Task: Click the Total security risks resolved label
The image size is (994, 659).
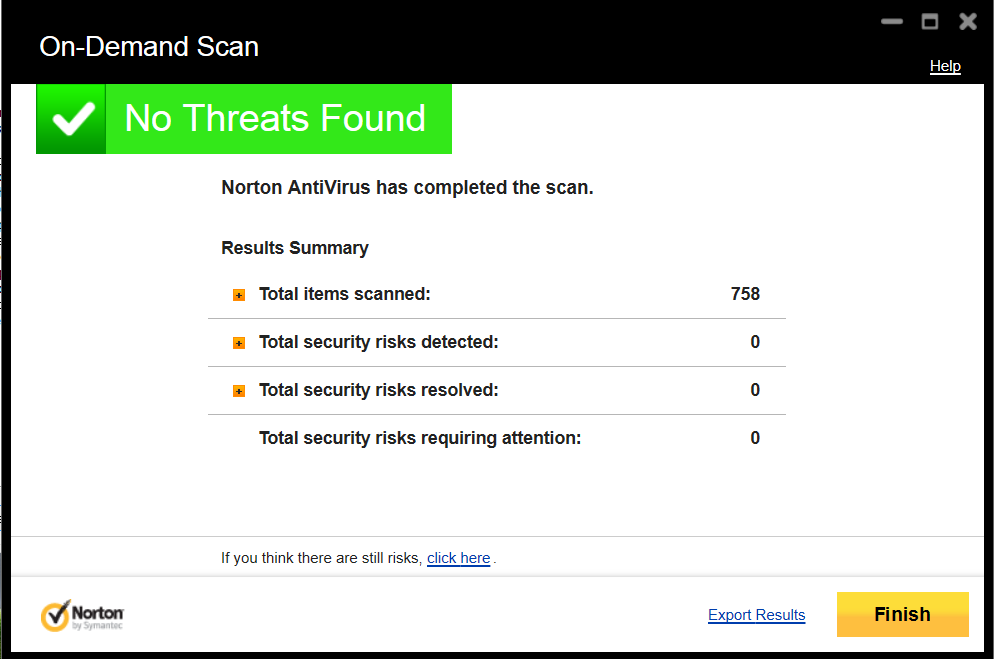Action: [378, 390]
